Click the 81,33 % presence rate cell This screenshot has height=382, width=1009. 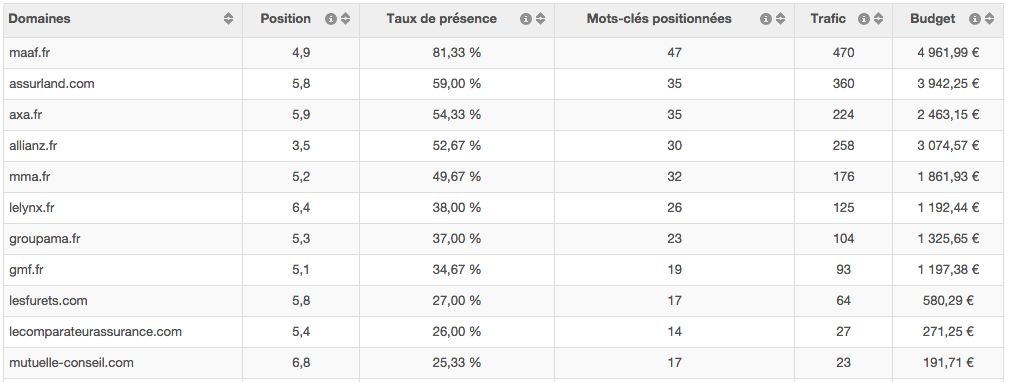[457, 53]
